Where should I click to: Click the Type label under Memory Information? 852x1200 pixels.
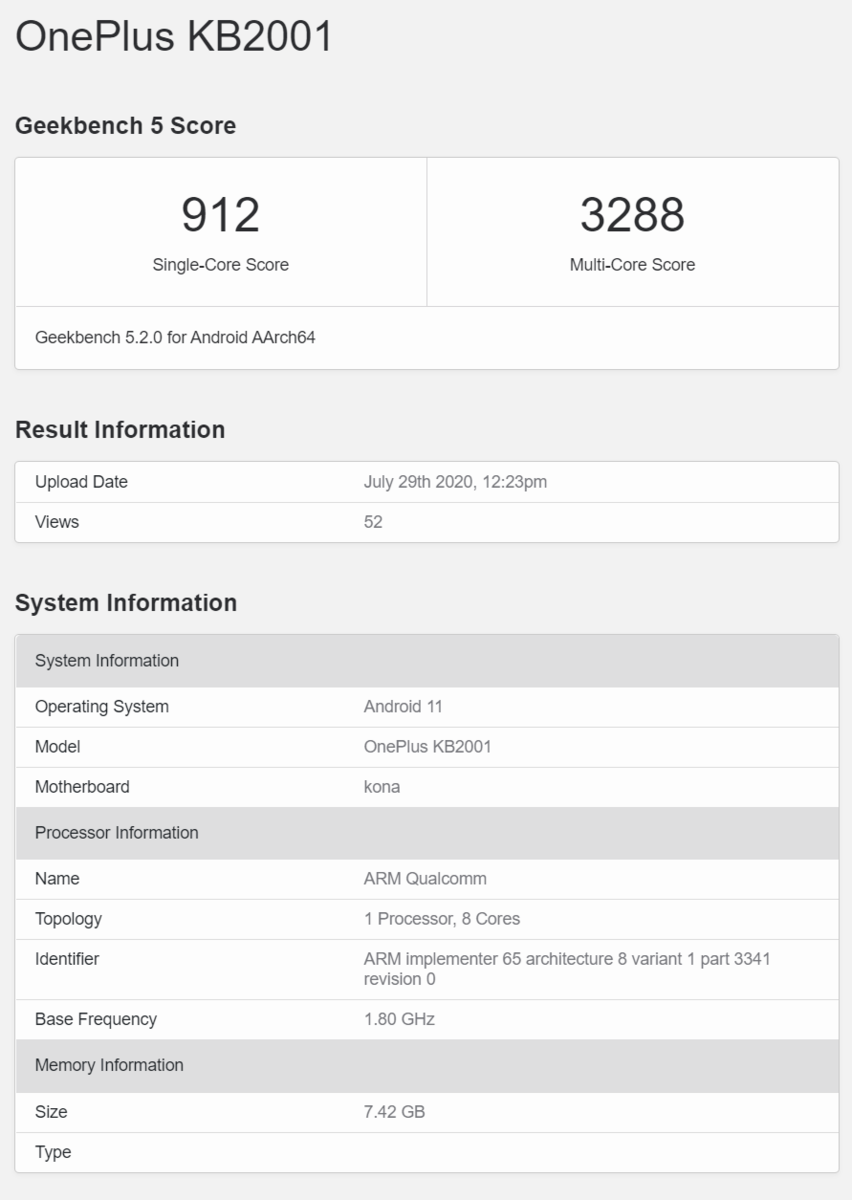(x=53, y=1152)
